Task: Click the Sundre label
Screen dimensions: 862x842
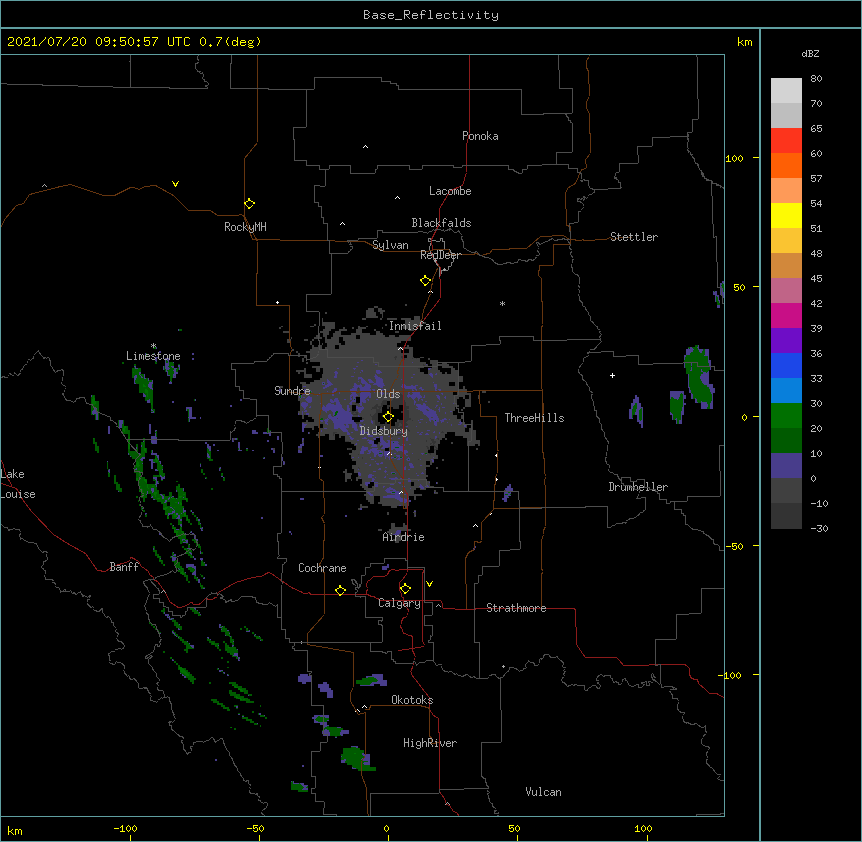Action: click(x=292, y=391)
